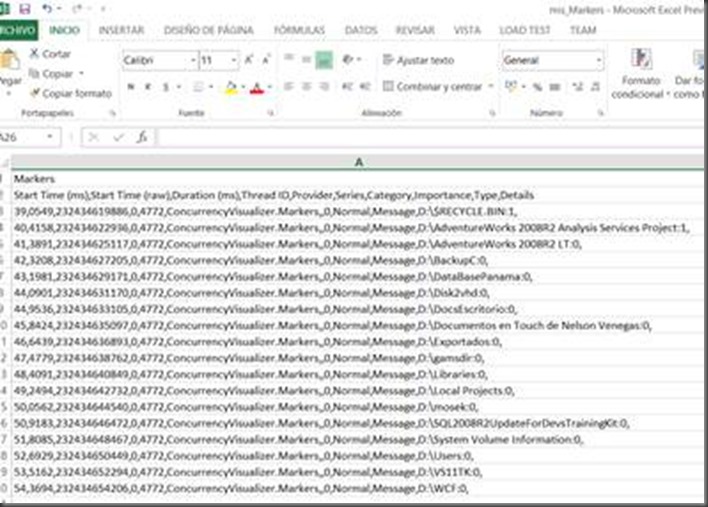Click the text orientation icon
Viewport: 708px width, 507px height.
[348, 59]
